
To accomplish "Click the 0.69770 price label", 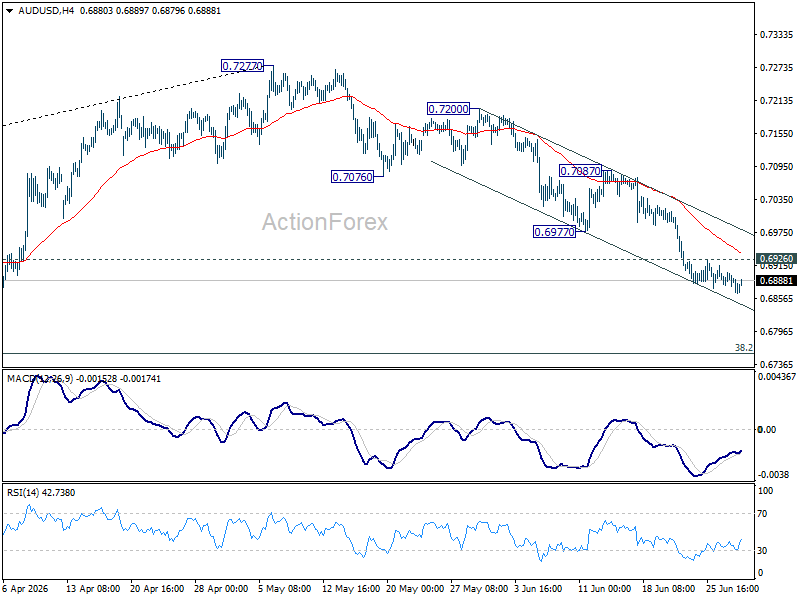I will tap(554, 232).
